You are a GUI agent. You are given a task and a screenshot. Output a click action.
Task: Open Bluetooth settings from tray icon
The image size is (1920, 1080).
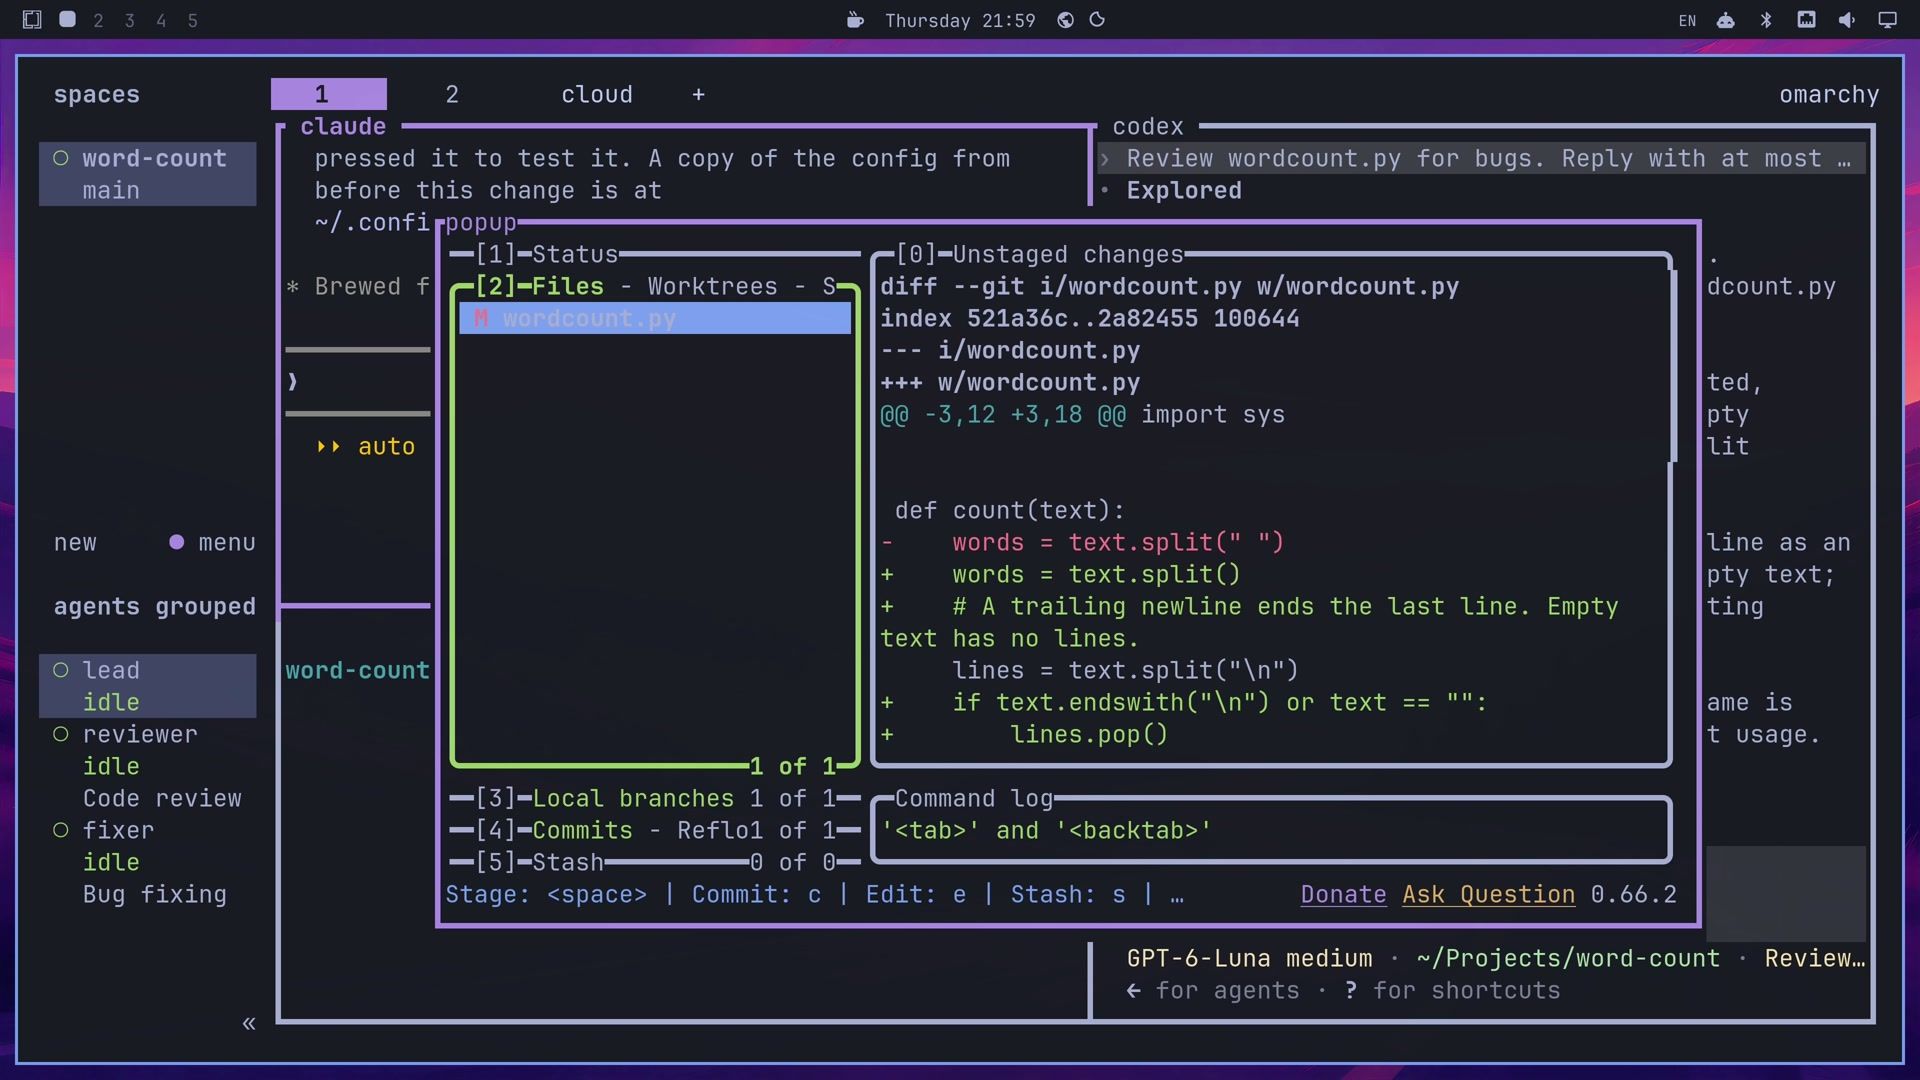(x=1766, y=20)
